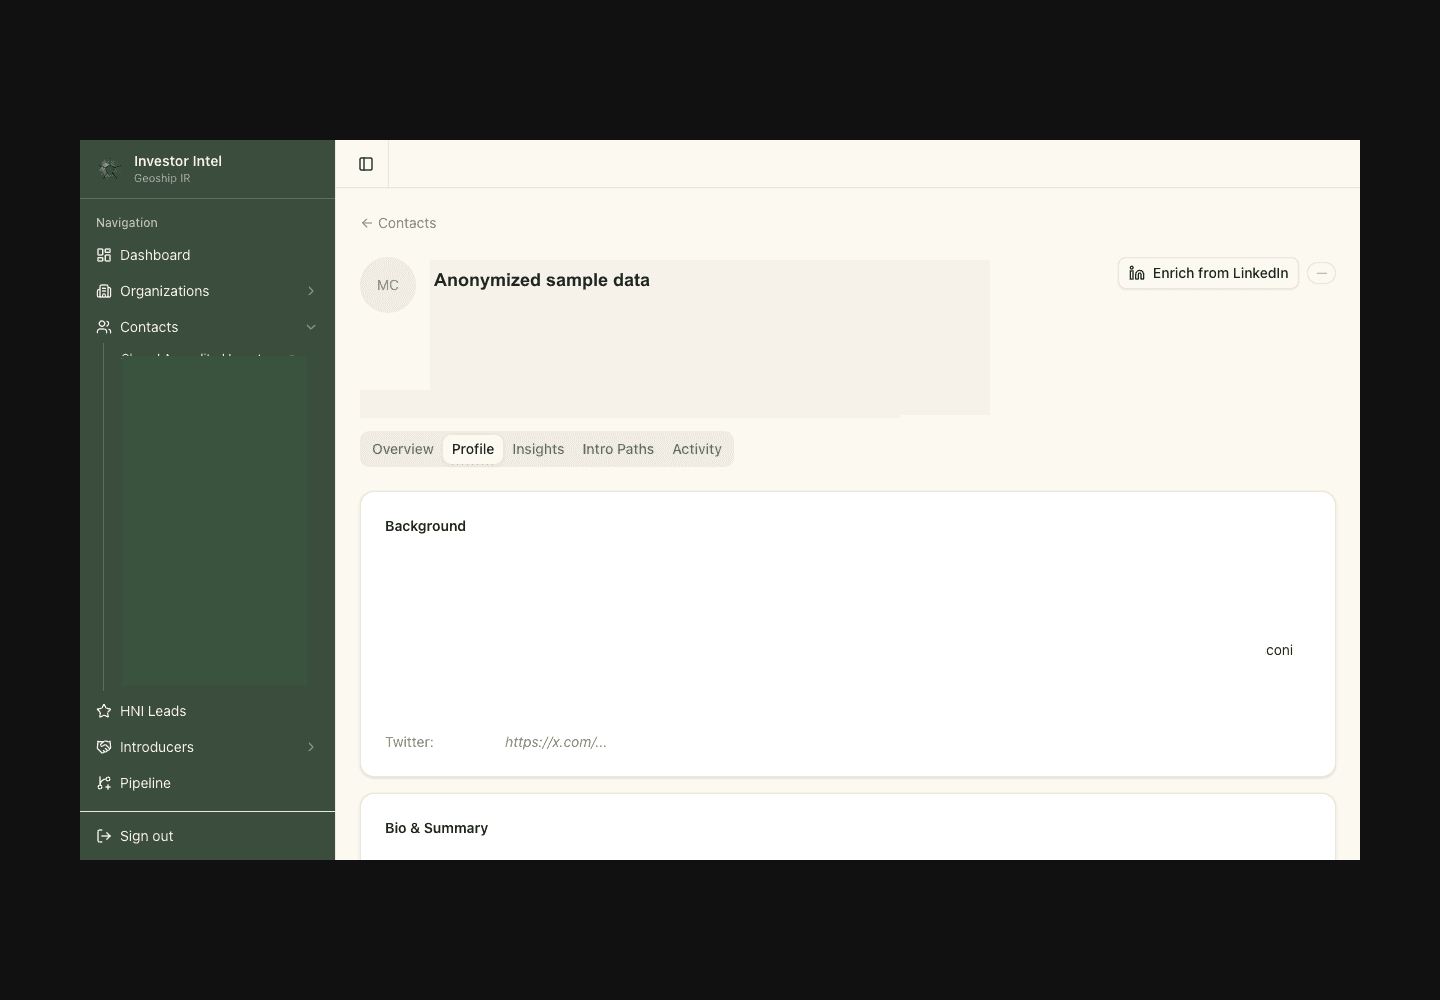Click the back arrow next to Contacts

367,223
